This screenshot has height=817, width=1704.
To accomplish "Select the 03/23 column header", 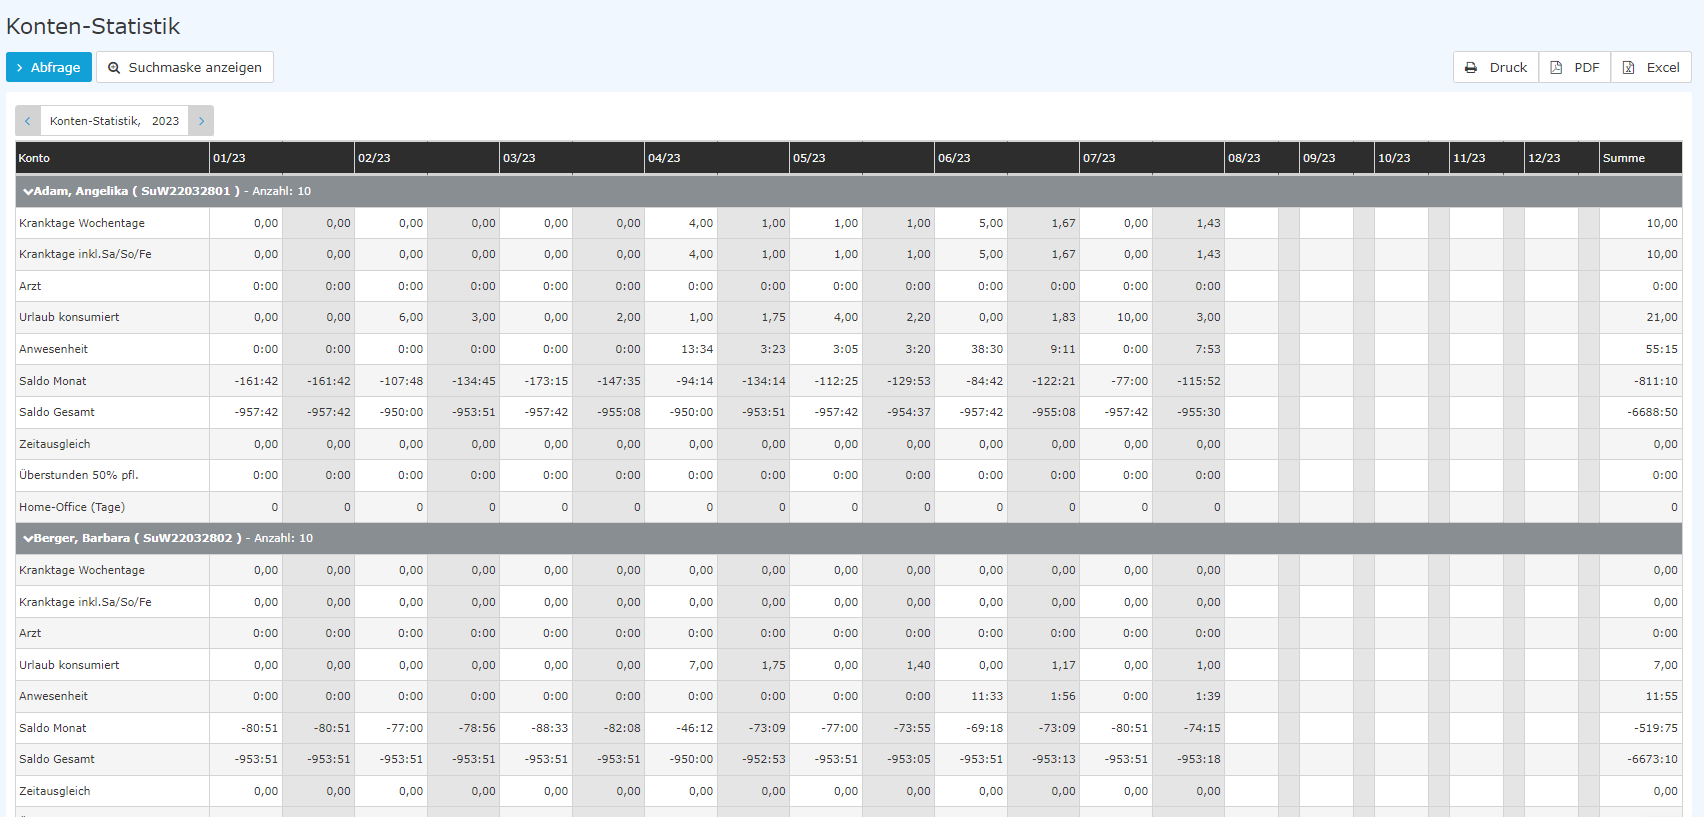I will tap(572, 158).
